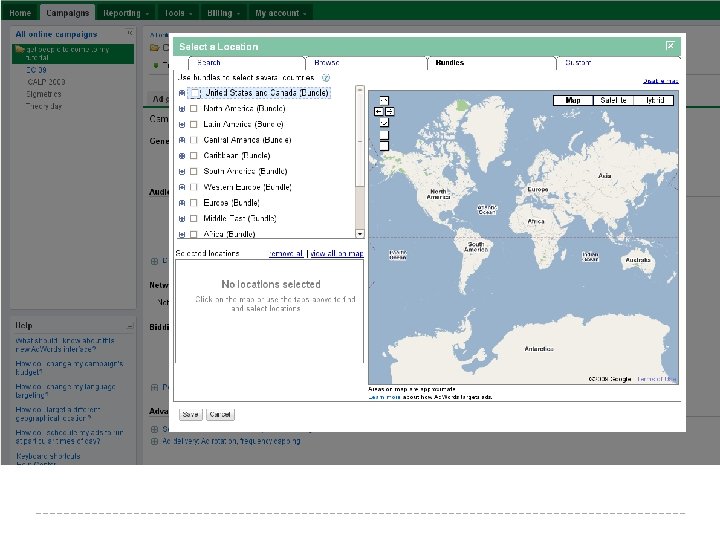Click the campaign folder icon in All online campaigns
This screenshot has height=540, width=720.
click(19, 49)
